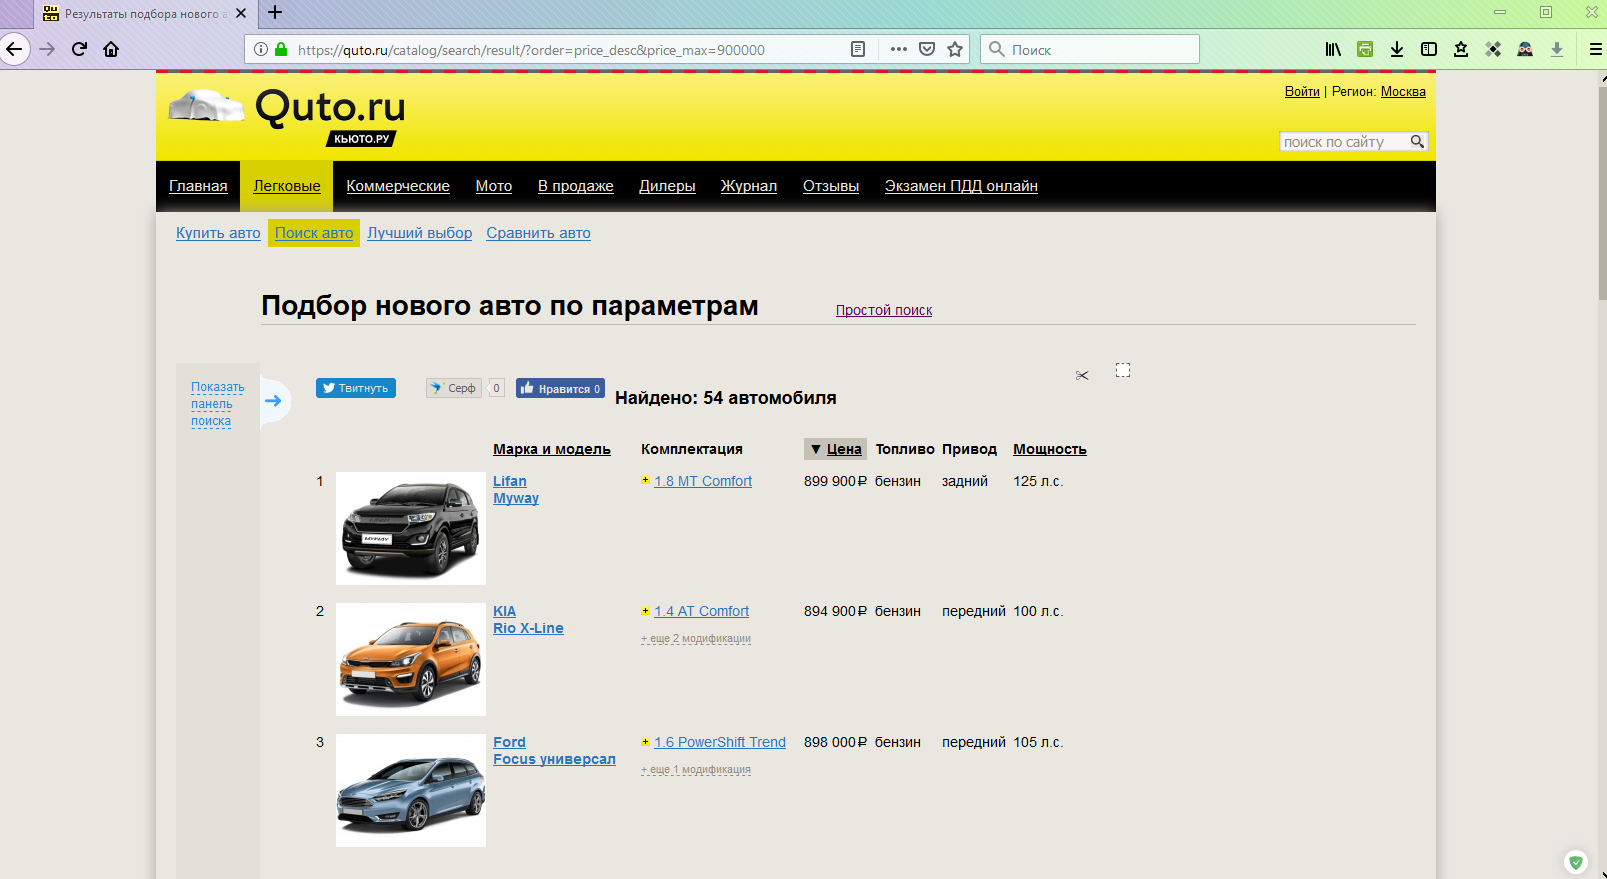Switch to Лучший выбор tab

pos(420,233)
